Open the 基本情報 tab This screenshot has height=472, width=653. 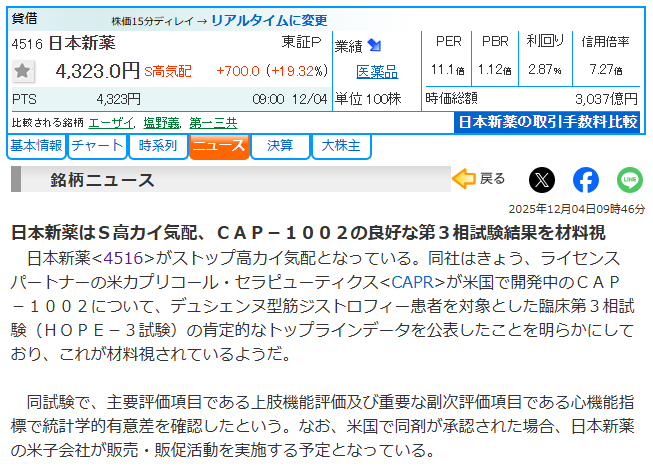tap(36, 146)
